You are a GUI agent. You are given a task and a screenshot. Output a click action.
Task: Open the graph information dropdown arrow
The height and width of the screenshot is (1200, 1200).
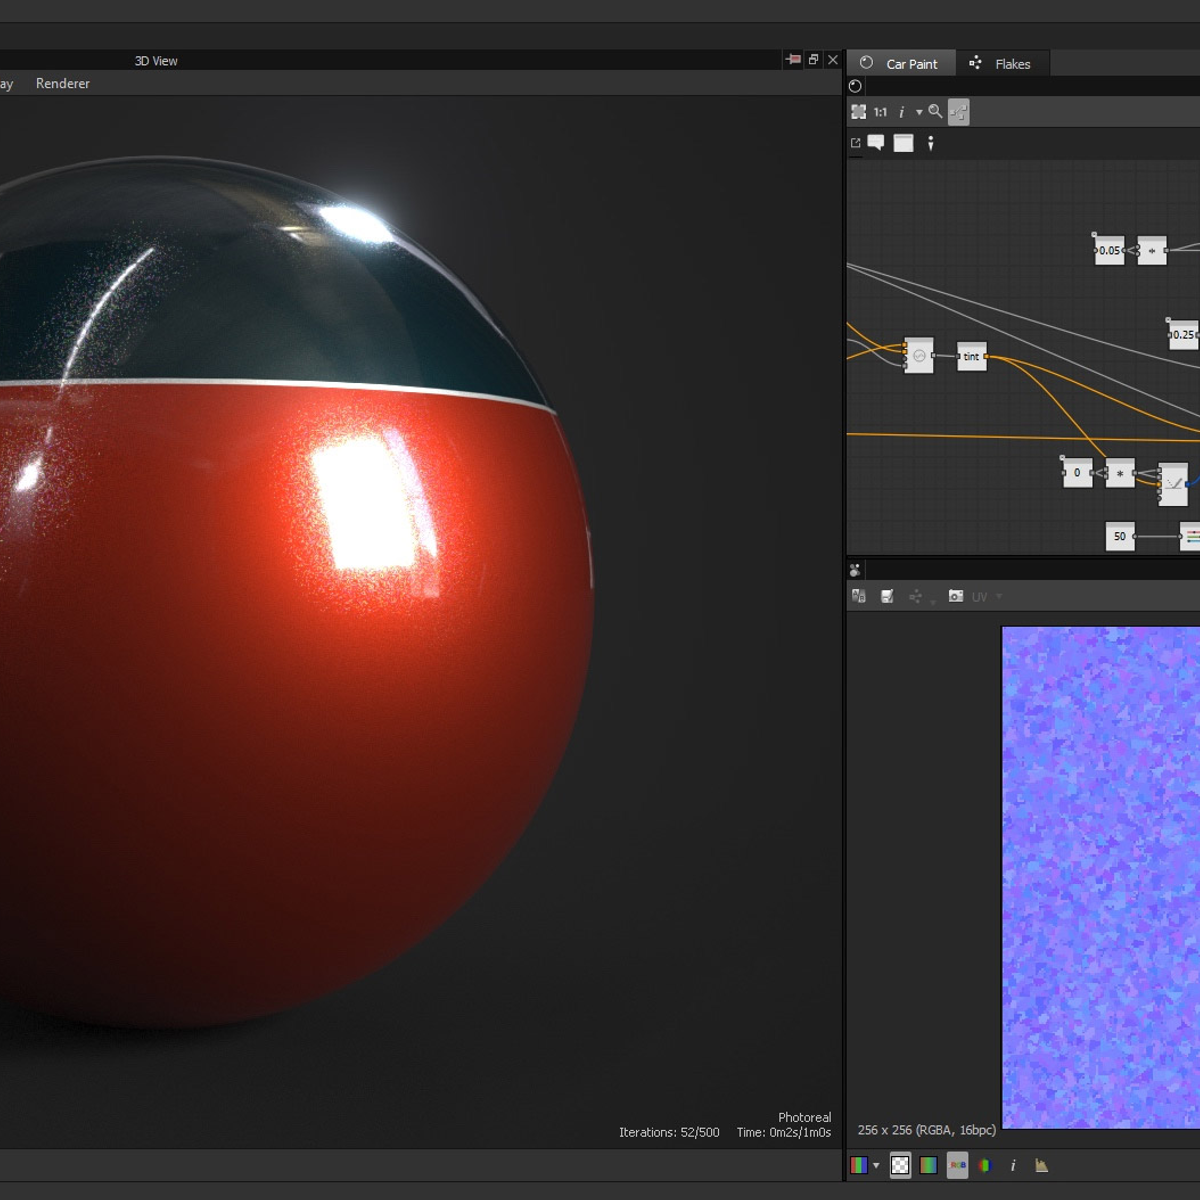(x=918, y=111)
